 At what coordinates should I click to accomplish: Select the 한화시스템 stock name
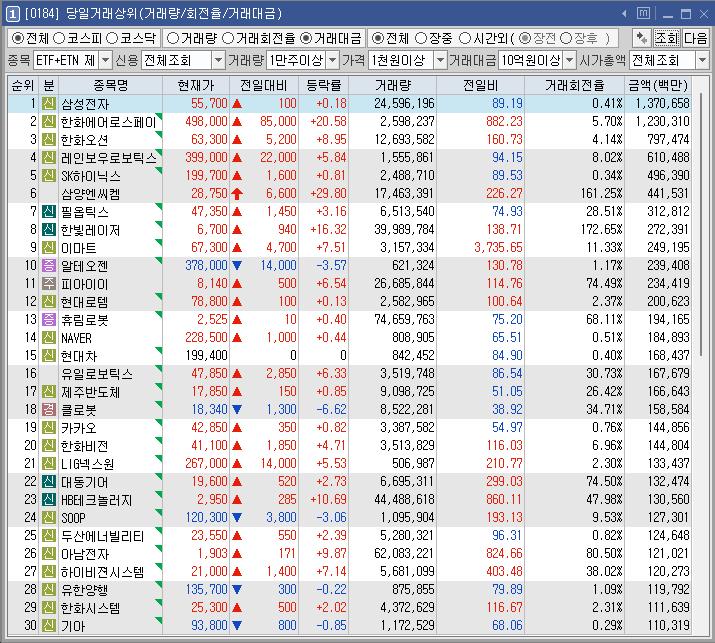(x=90, y=608)
